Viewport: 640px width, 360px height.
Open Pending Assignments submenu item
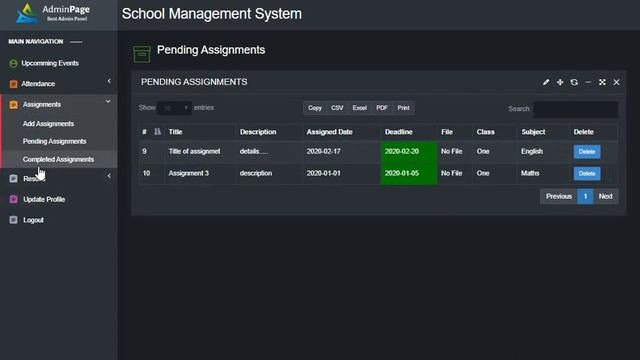54,141
